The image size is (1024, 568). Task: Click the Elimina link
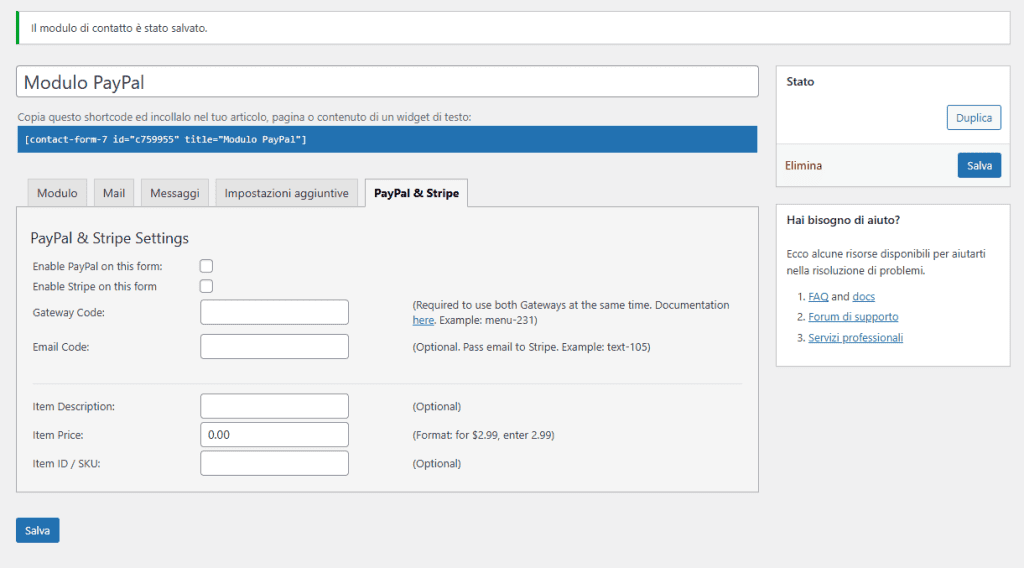(803, 165)
